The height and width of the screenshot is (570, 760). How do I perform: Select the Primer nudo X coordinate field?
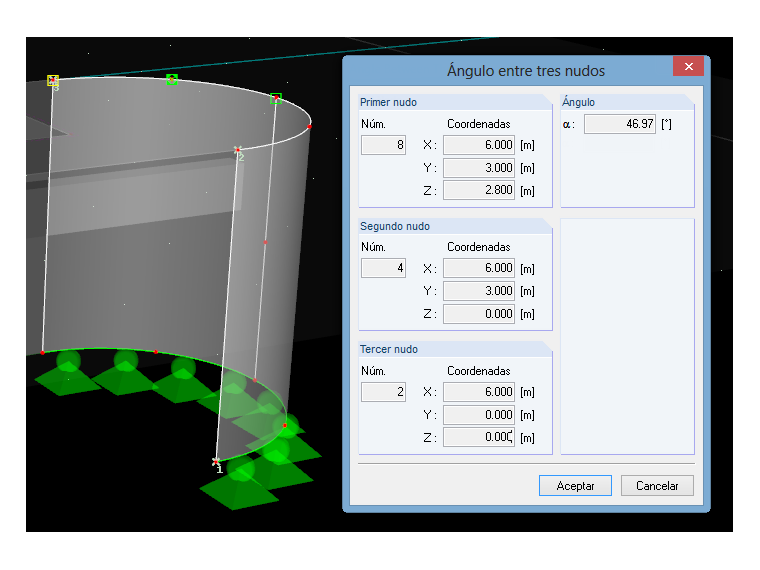478,145
